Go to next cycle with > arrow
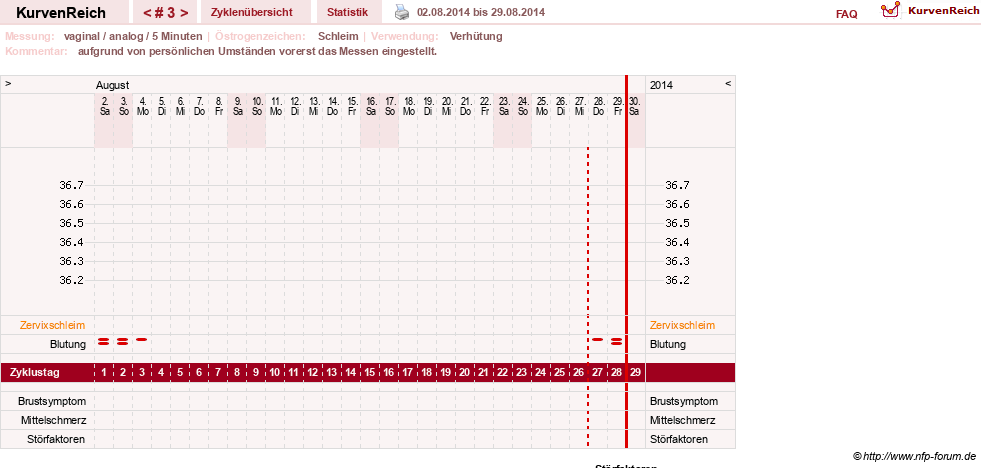This screenshot has height=468, width=981. click(x=184, y=13)
